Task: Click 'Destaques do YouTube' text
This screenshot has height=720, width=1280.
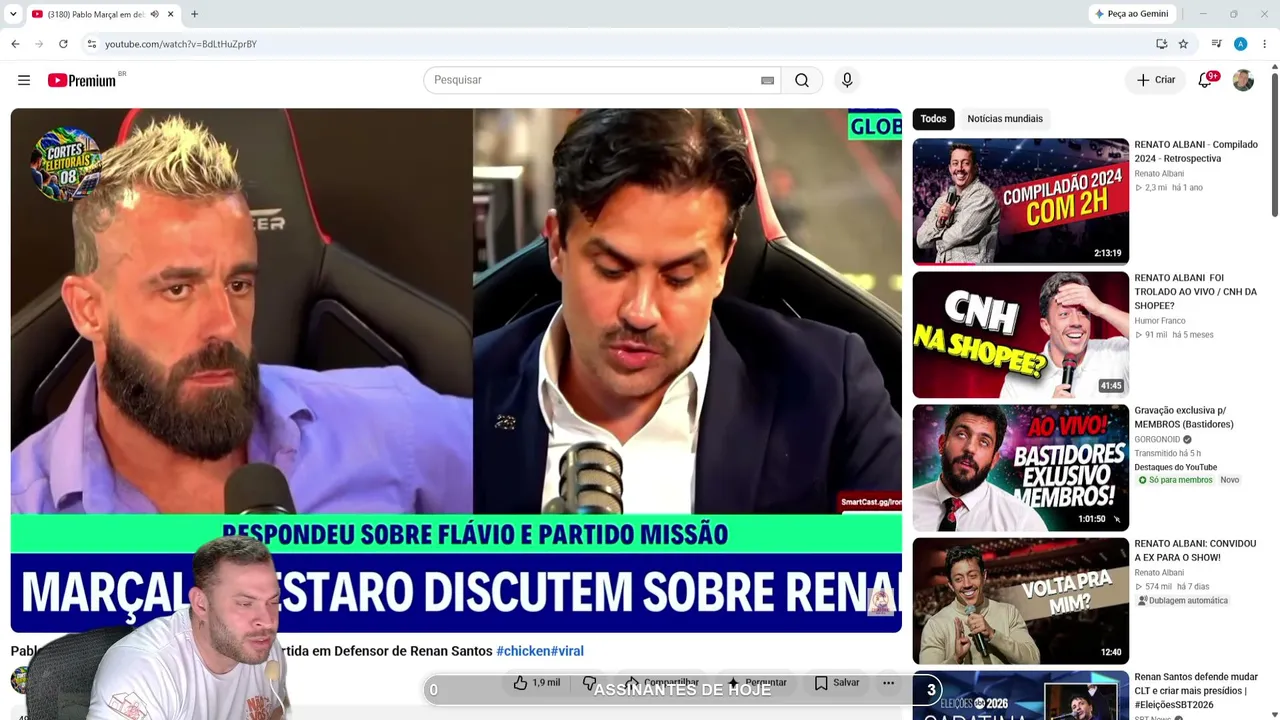Action: (x=1176, y=467)
